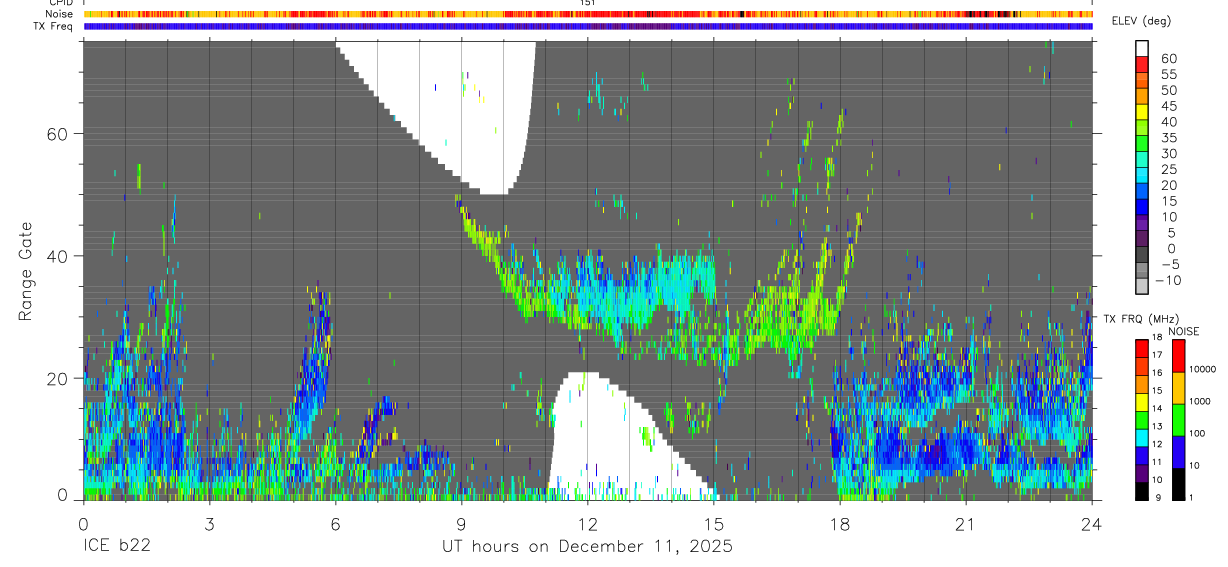1228x567 pixels.
Task: Click the '24' hour tick label on the UT axis
Action: tap(1091, 523)
